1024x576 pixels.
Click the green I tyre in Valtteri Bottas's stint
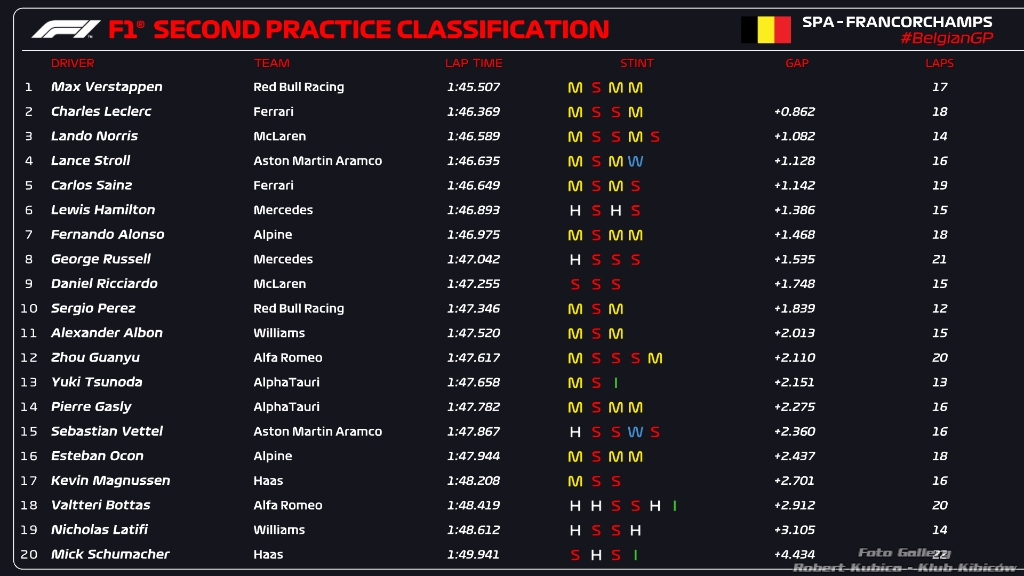point(674,506)
